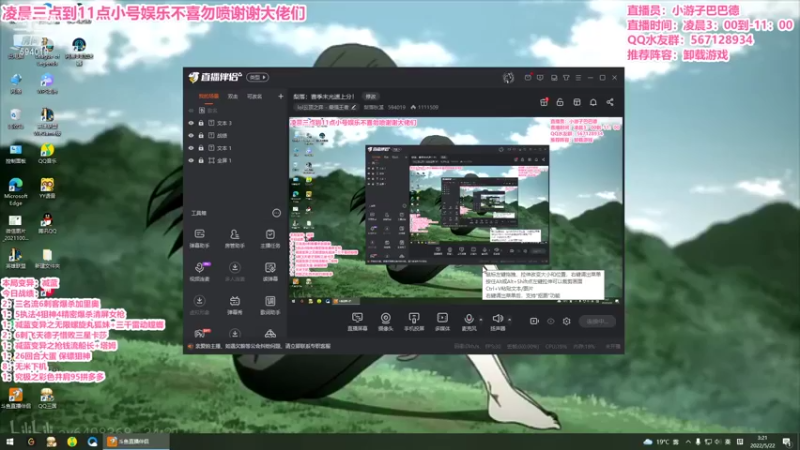Toggle lock on 文本 1 layer
This screenshot has height=450, width=800.
click(x=201, y=148)
